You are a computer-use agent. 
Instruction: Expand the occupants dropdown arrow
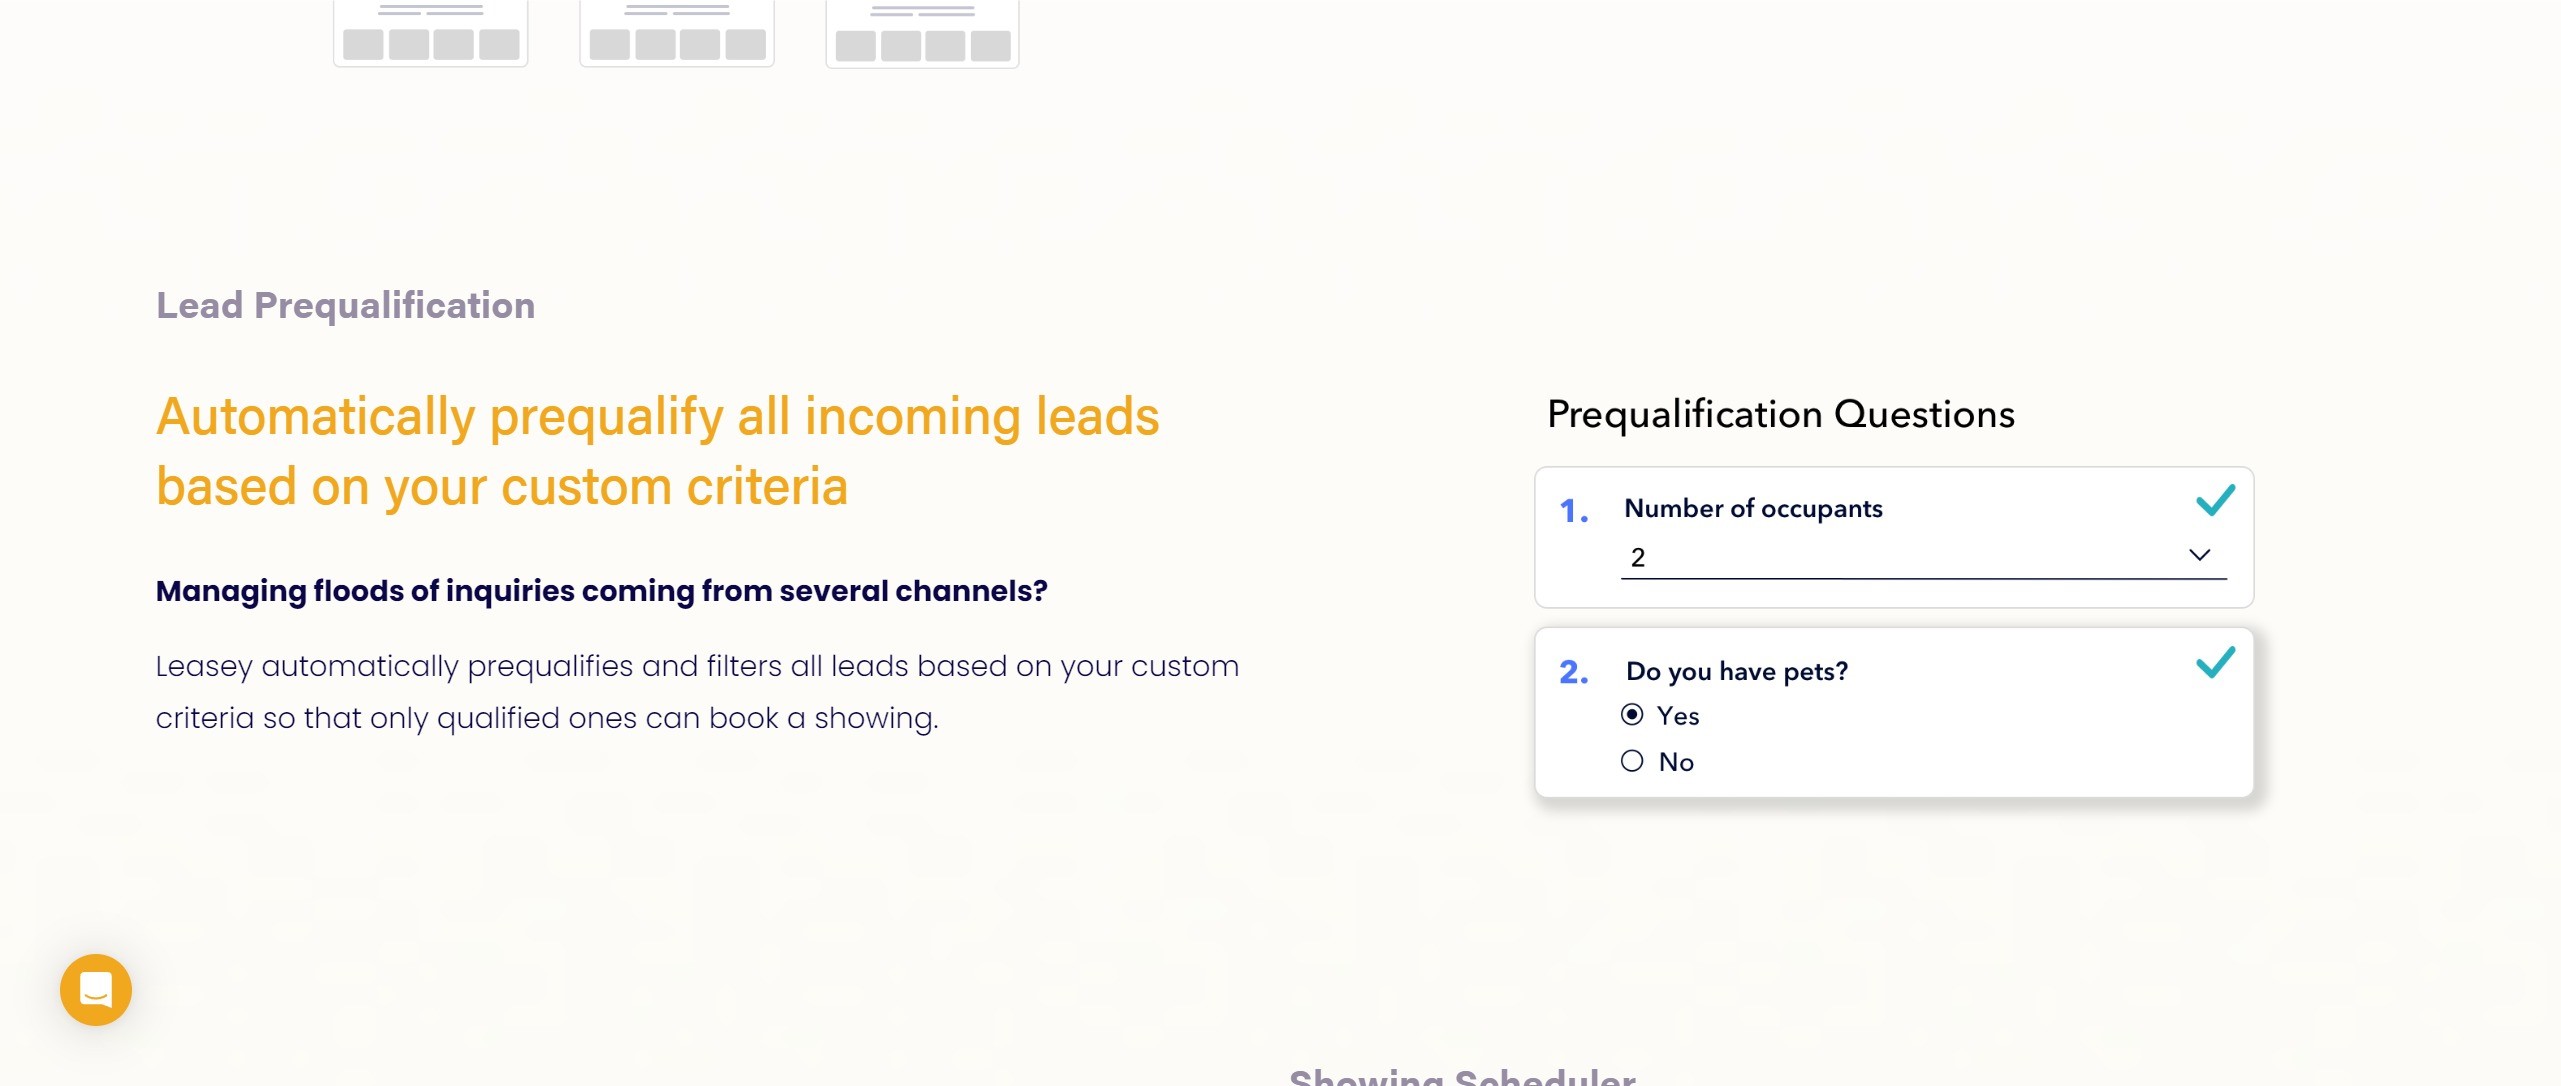click(x=2200, y=555)
